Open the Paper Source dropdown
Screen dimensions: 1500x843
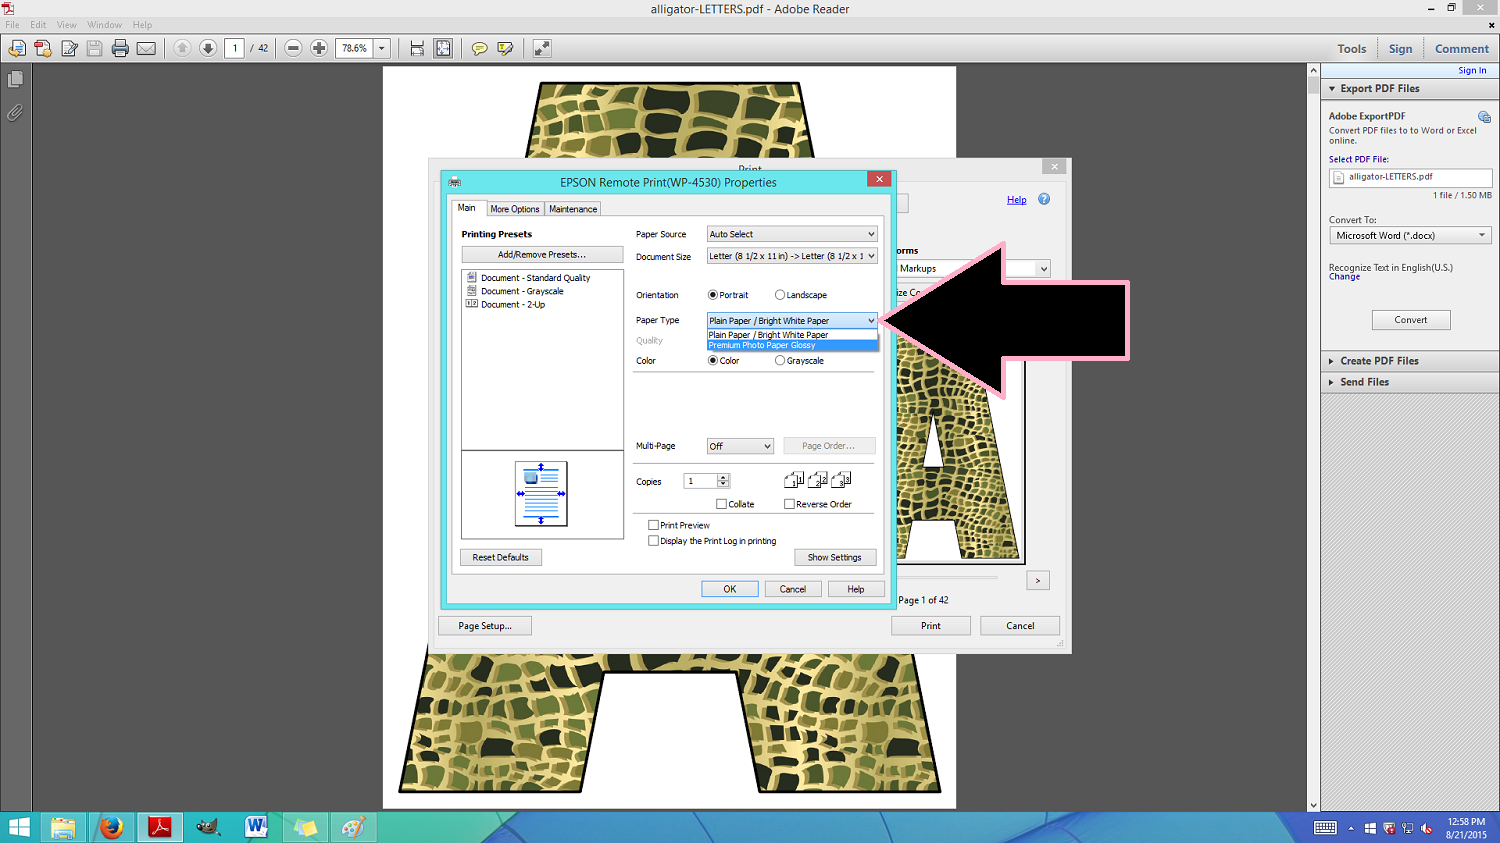[792, 234]
